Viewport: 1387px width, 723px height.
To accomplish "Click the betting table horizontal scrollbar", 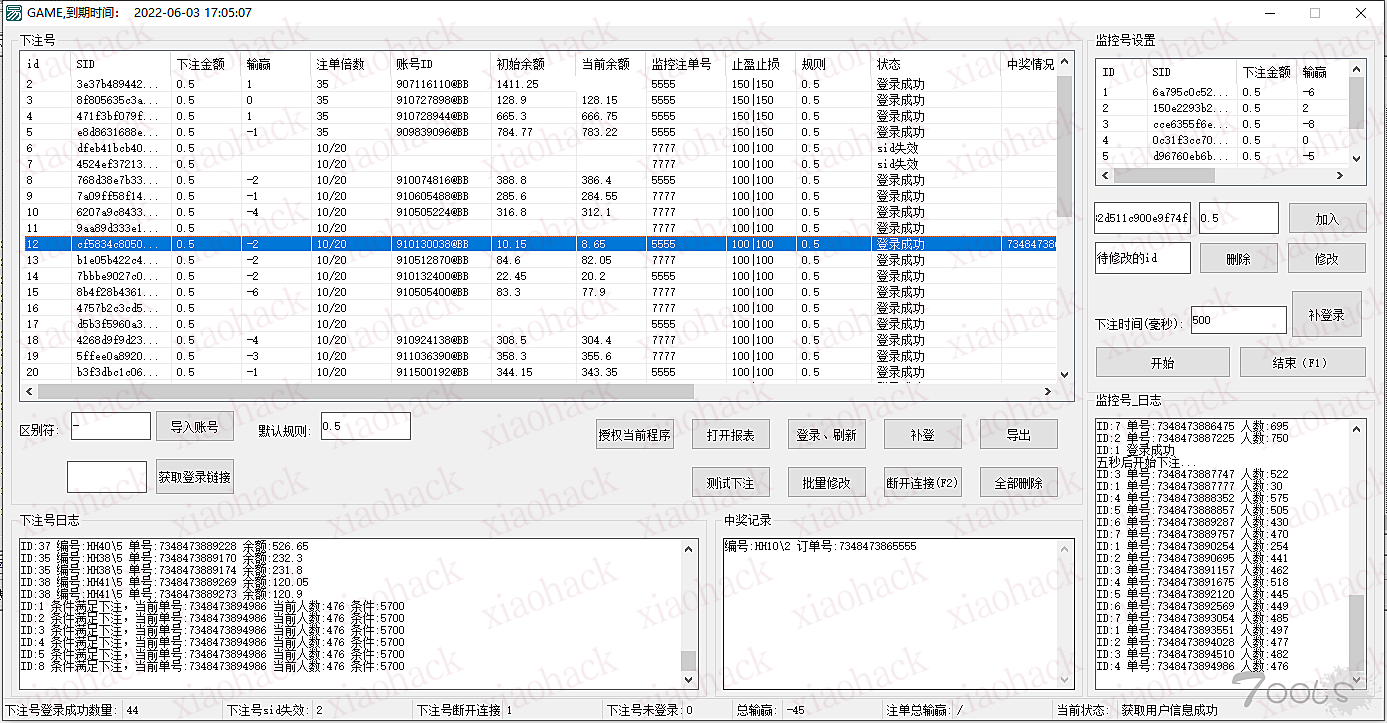I will [360, 392].
